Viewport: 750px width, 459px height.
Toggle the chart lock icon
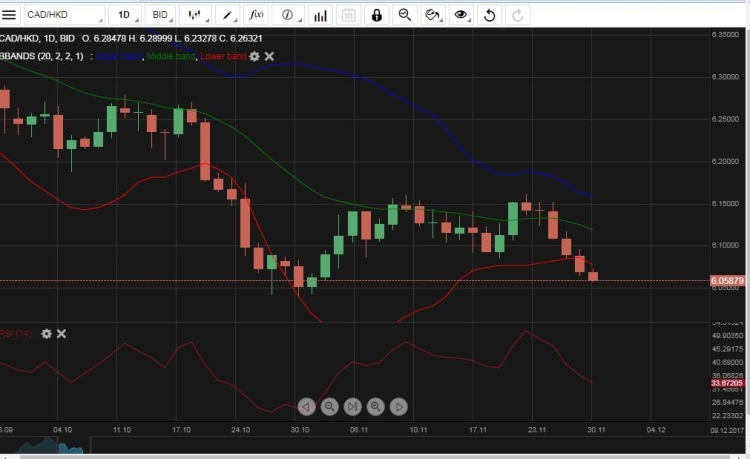click(376, 15)
